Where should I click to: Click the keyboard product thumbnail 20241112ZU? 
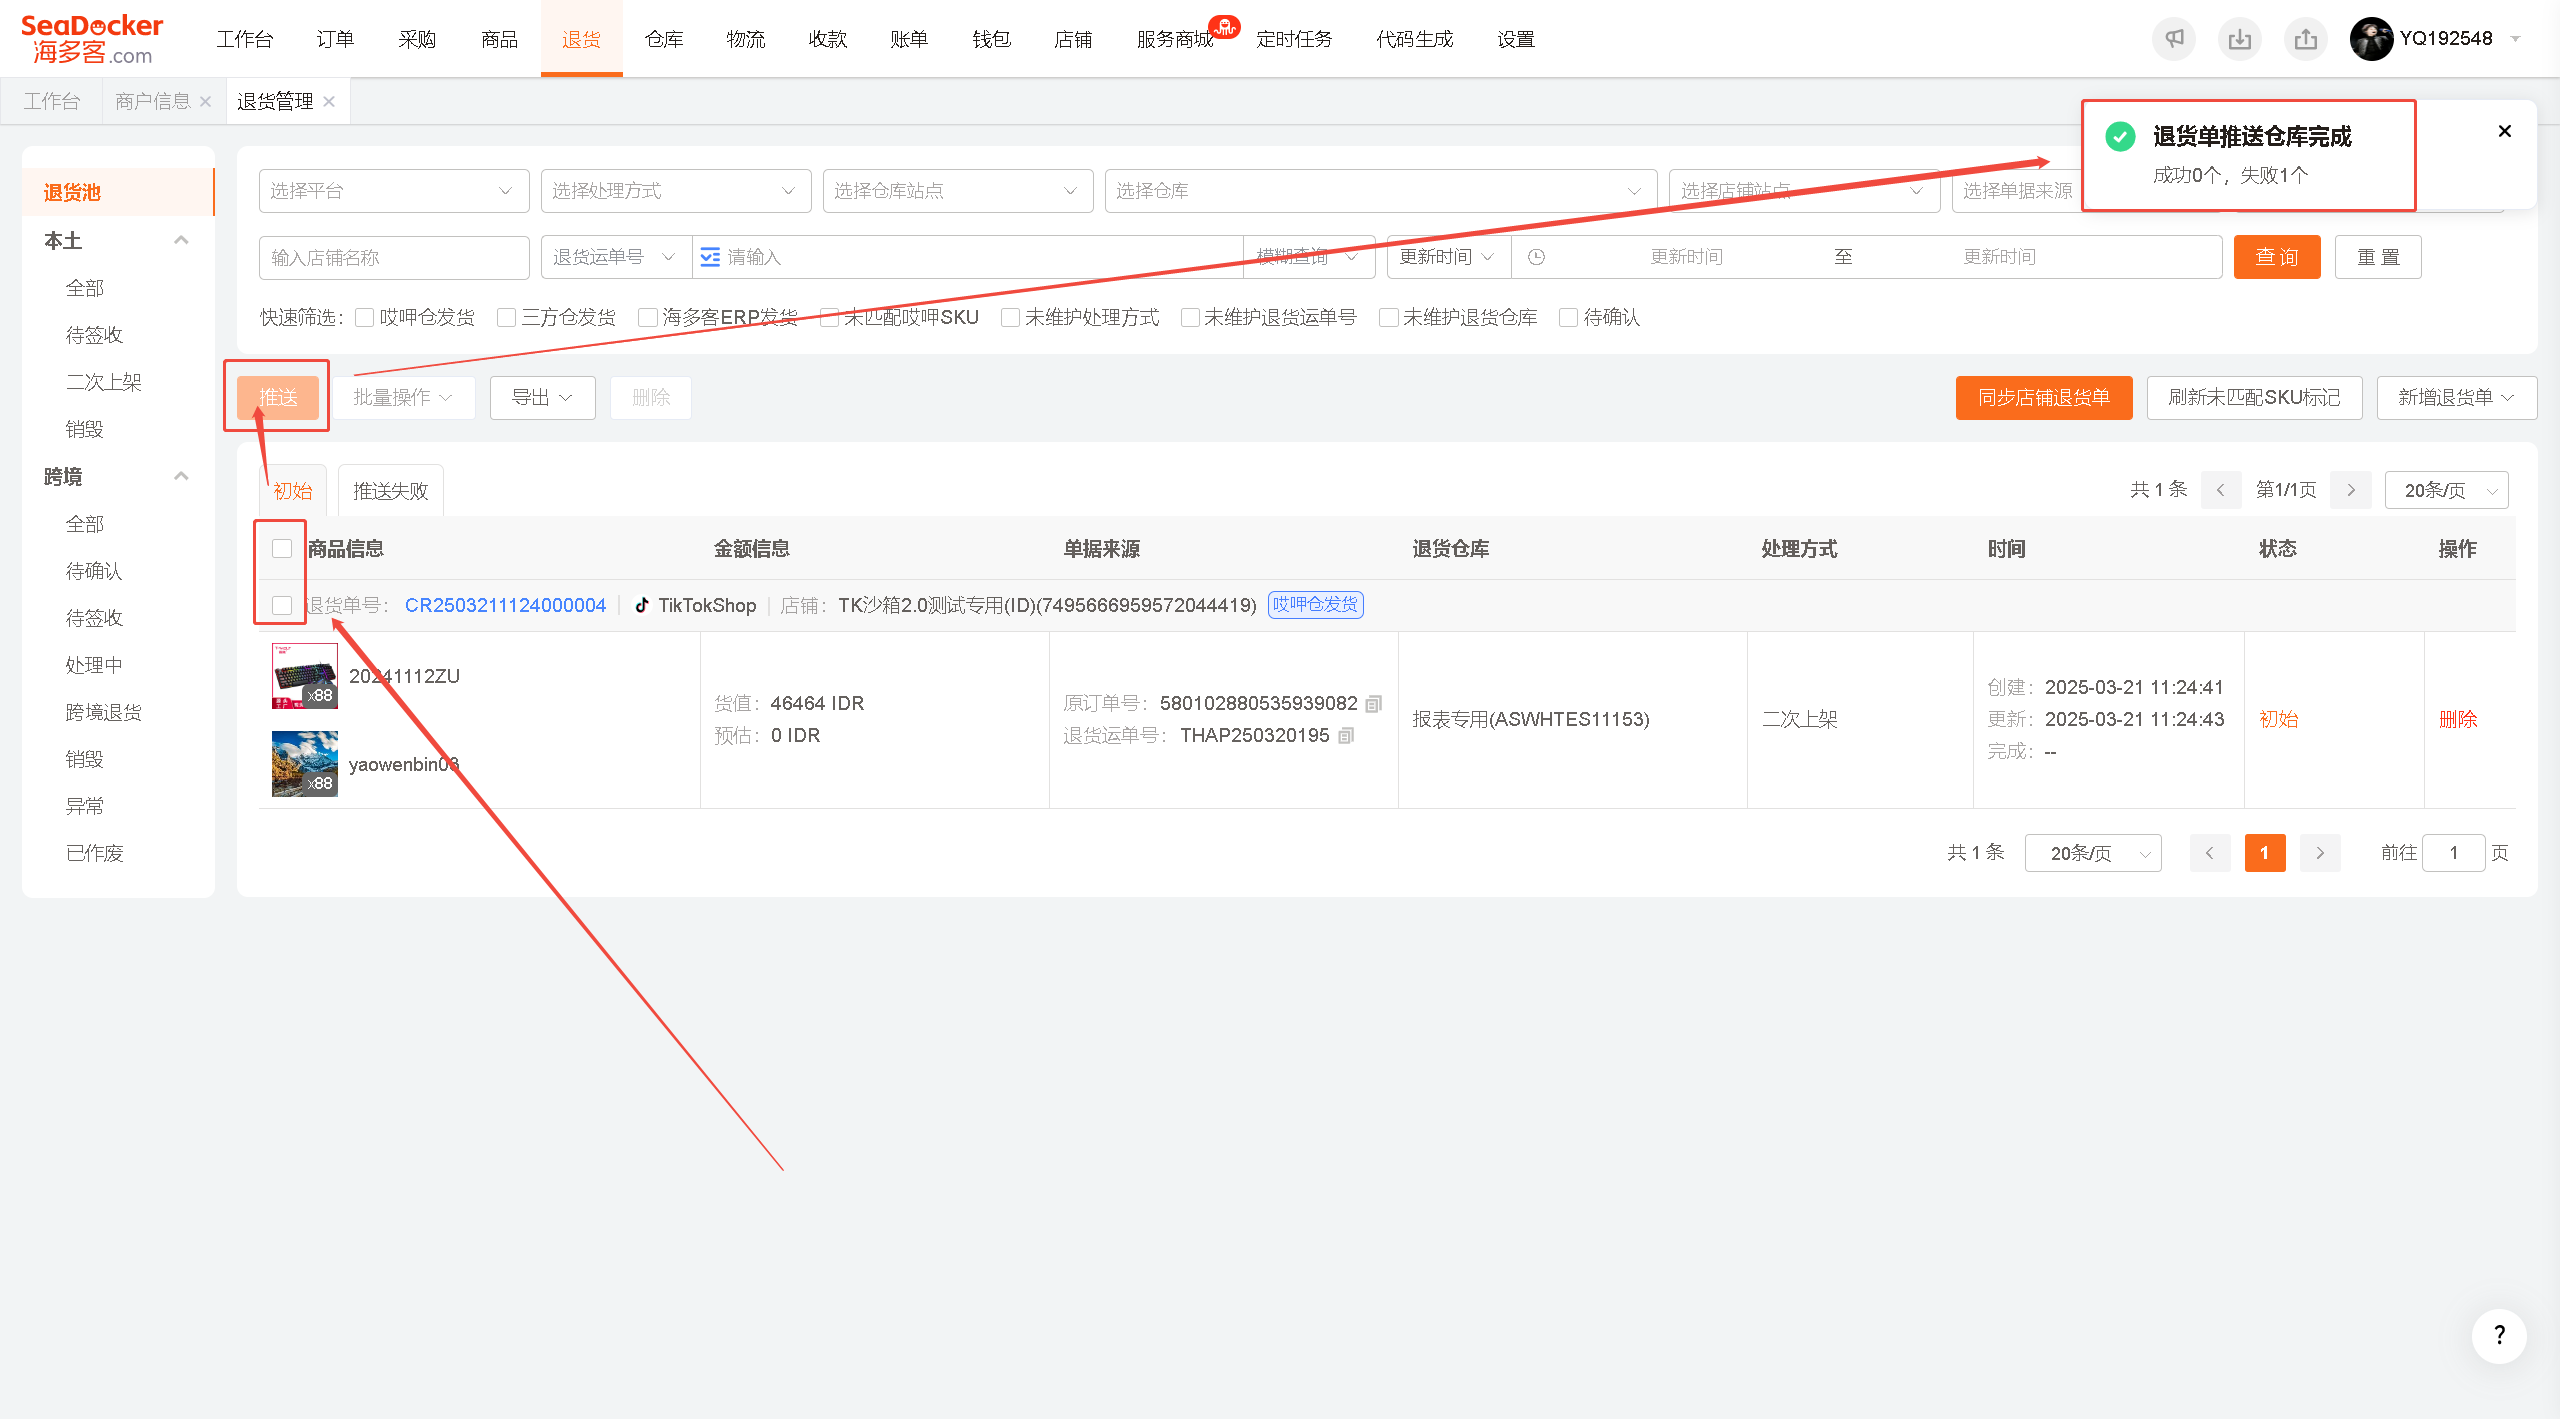pyautogui.click(x=305, y=676)
